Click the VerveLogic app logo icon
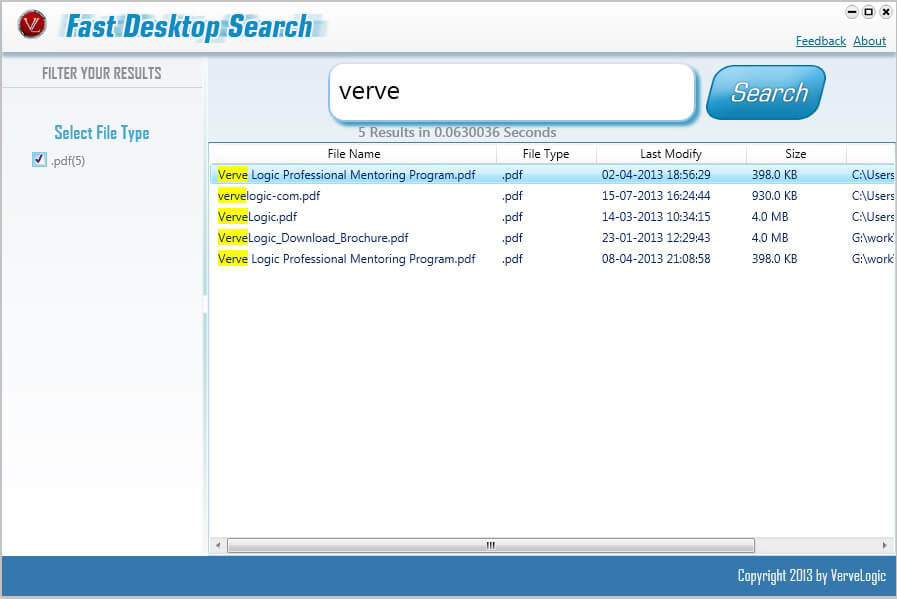The width and height of the screenshot is (897, 599). pyautogui.click(x=32, y=24)
